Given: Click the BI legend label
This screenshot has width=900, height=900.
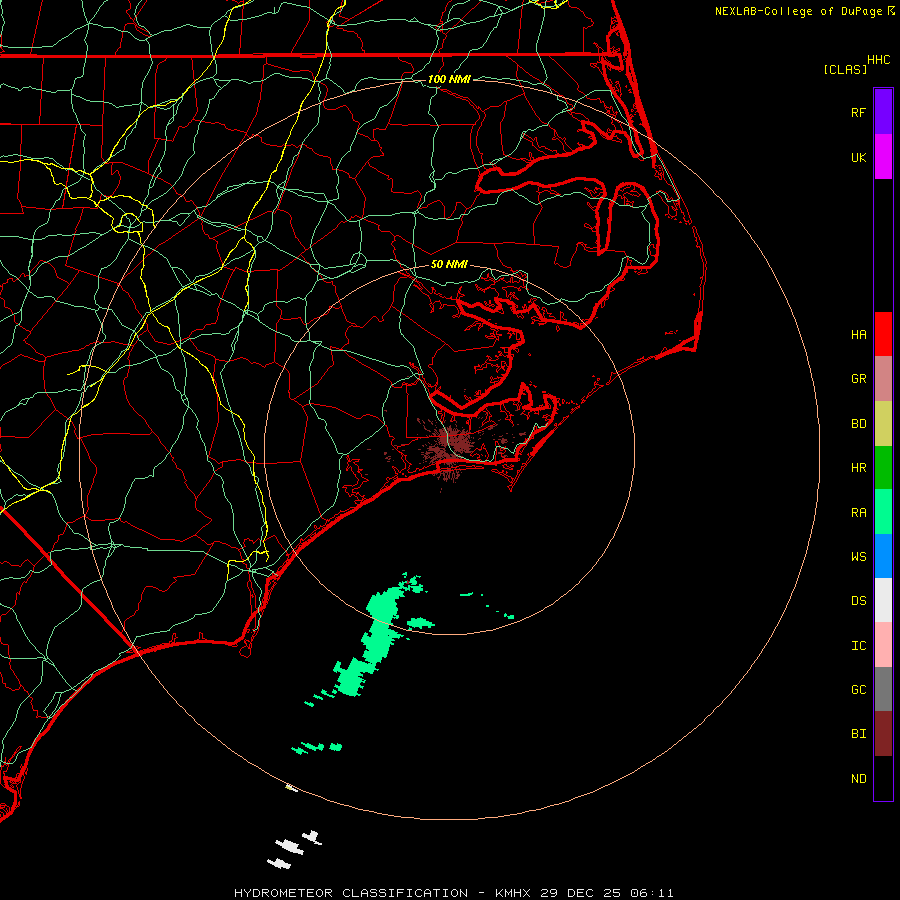Looking at the screenshot, I should [x=858, y=734].
